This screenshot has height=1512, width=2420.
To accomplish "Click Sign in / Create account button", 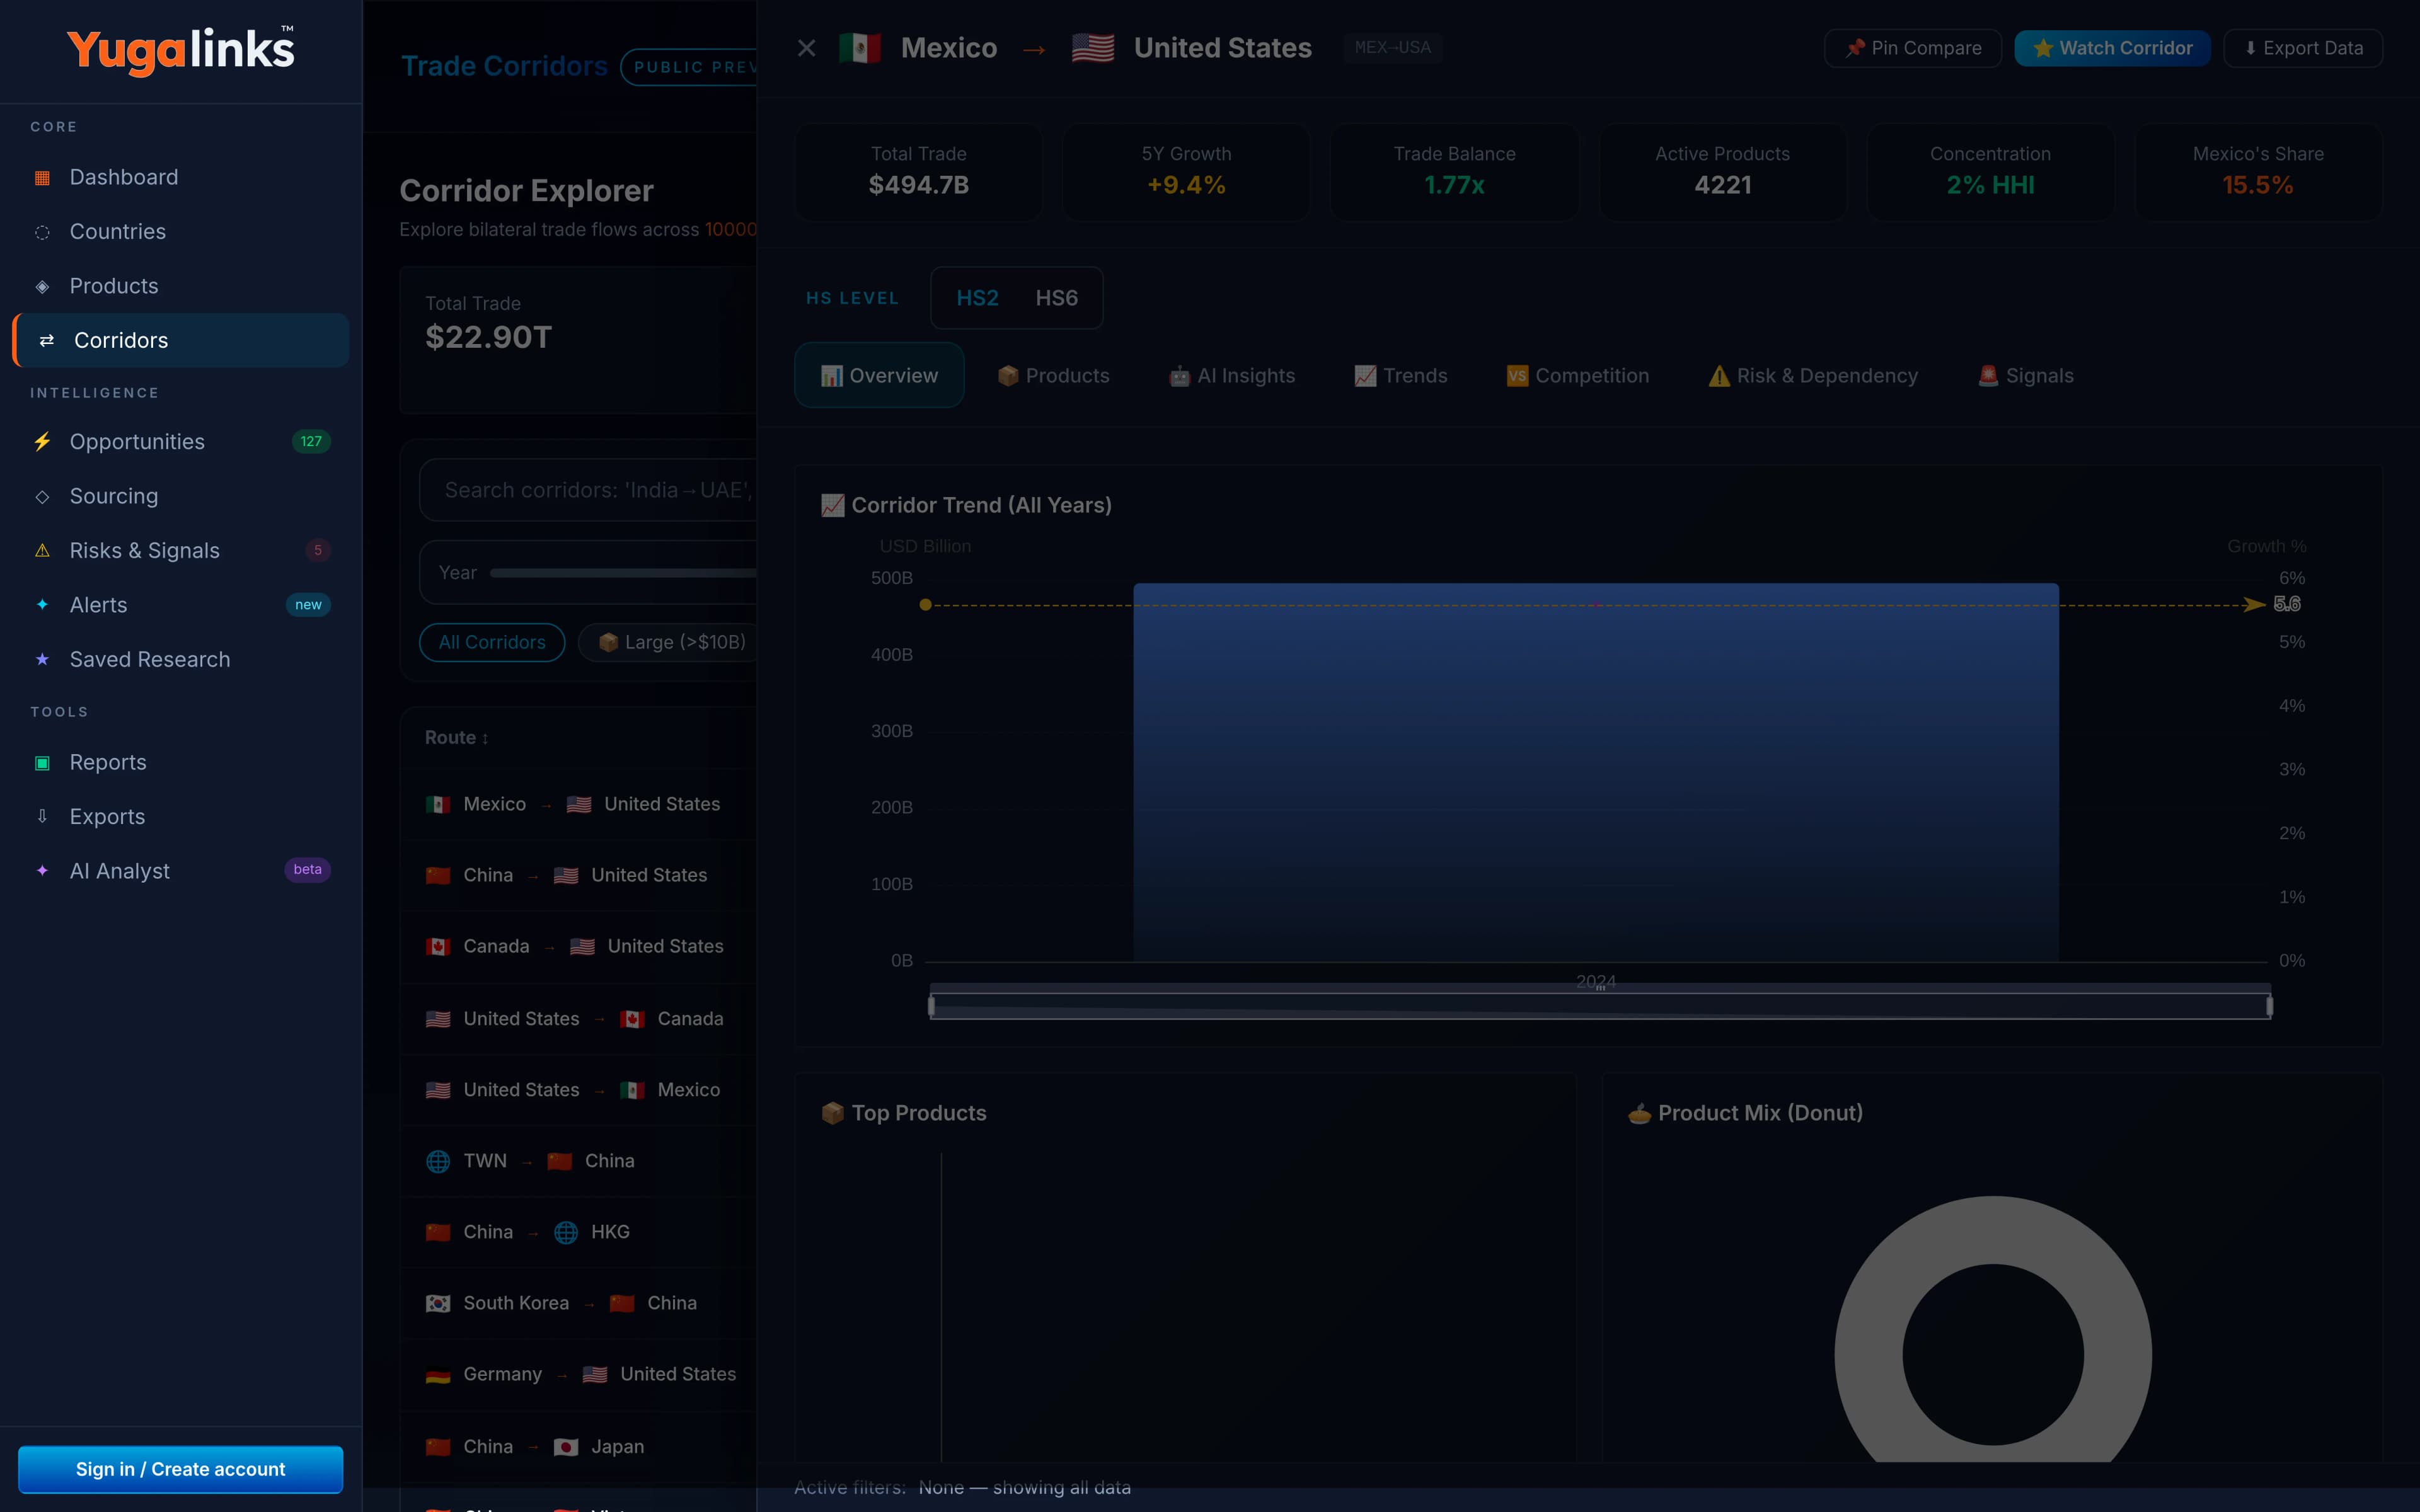I will [x=180, y=1469].
